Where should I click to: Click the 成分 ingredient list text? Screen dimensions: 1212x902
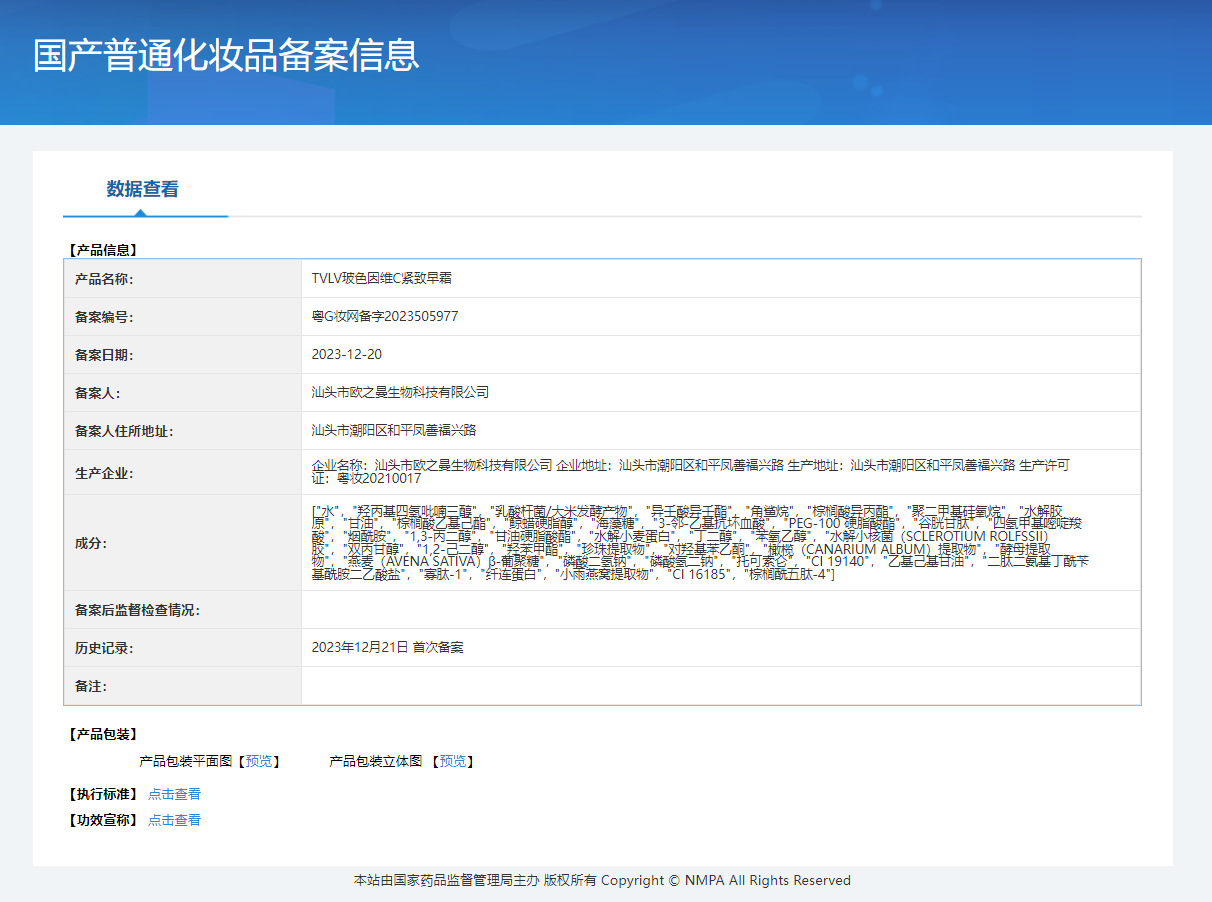coord(700,542)
